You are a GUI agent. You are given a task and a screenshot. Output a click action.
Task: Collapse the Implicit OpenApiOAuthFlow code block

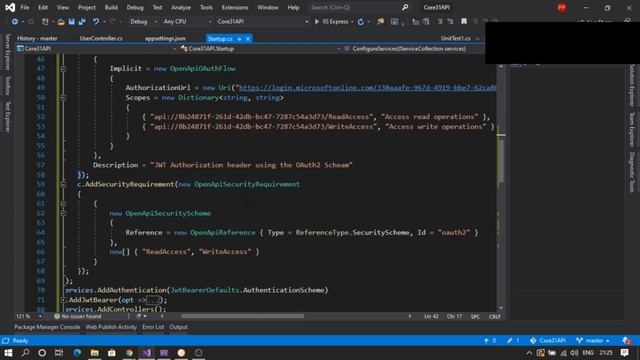click(63, 69)
